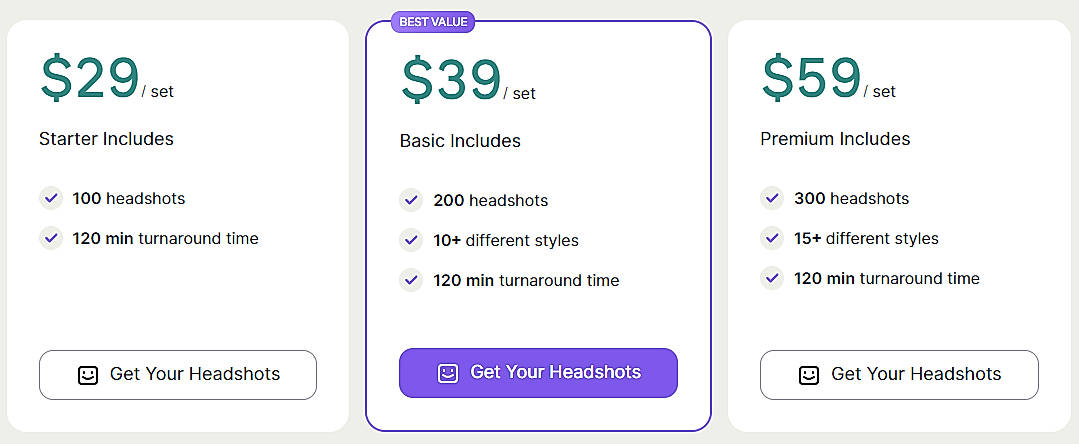Screen dimensions: 1079x444
Task: Click the checkmark beside 100 headshots
Action: [51, 198]
